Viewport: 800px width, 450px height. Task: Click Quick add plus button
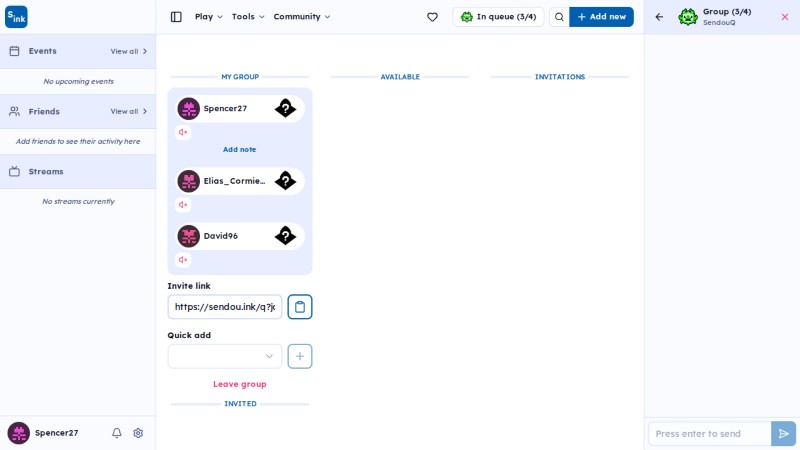coord(299,356)
